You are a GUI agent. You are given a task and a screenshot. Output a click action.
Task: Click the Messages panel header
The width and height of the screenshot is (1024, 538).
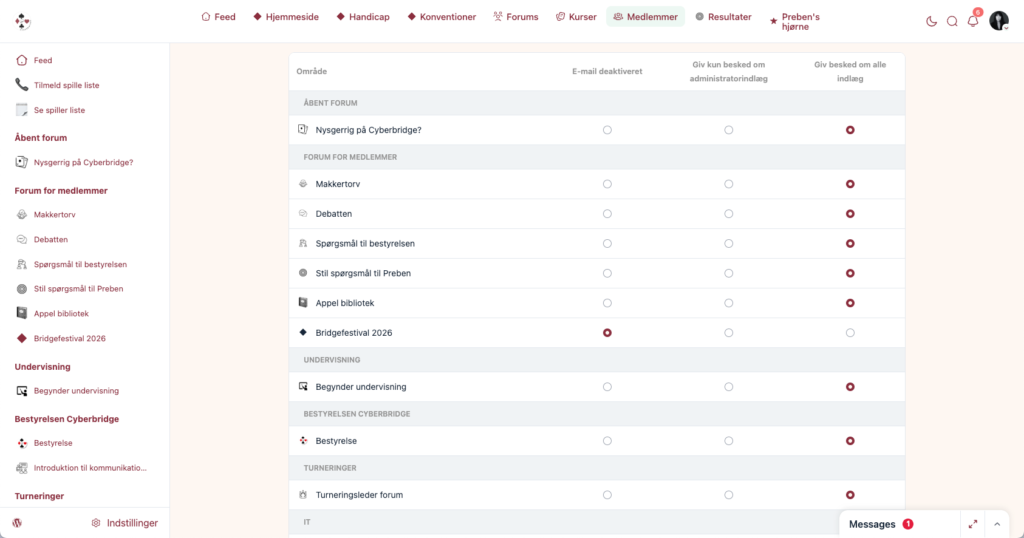coord(872,524)
